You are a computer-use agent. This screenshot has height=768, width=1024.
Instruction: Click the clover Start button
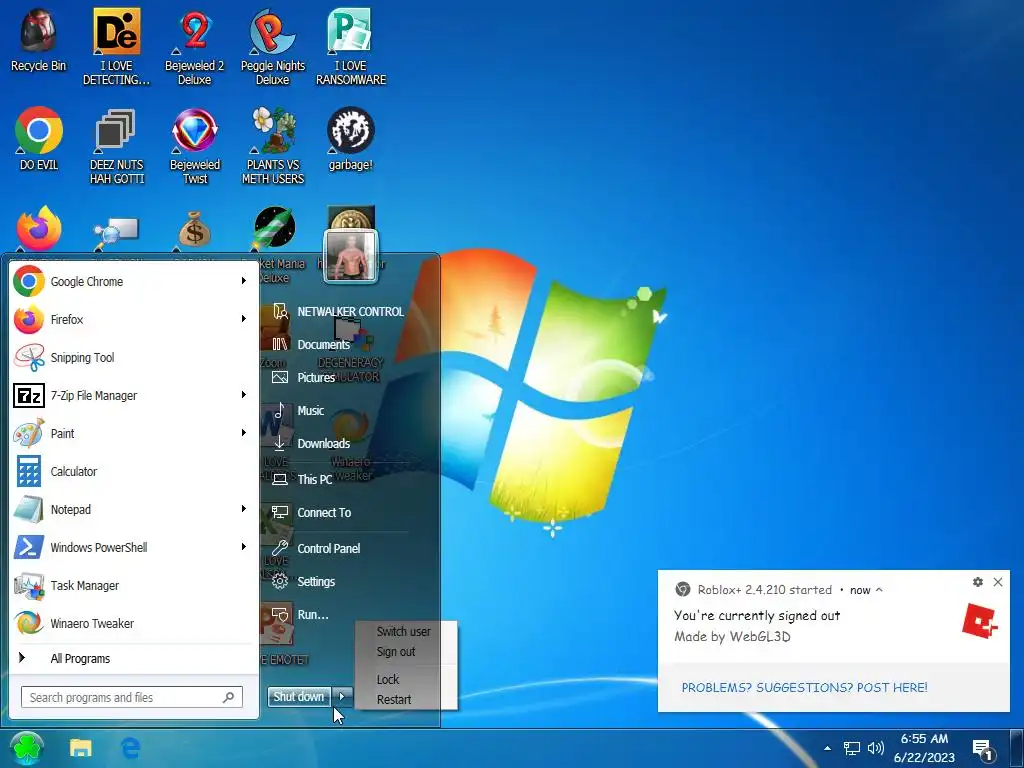click(x=27, y=748)
